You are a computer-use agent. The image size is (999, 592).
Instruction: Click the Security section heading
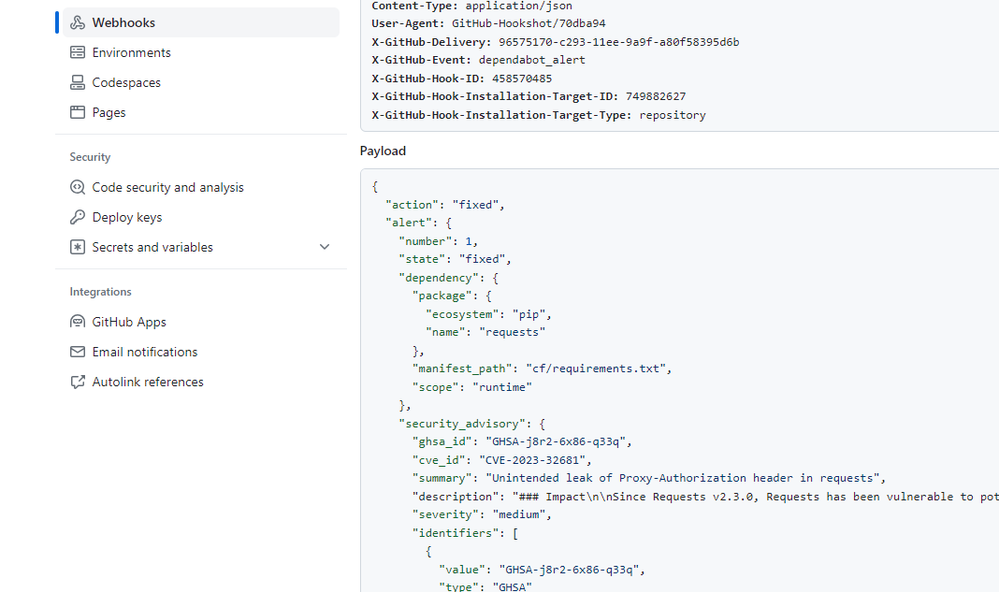pyautogui.click(x=90, y=157)
